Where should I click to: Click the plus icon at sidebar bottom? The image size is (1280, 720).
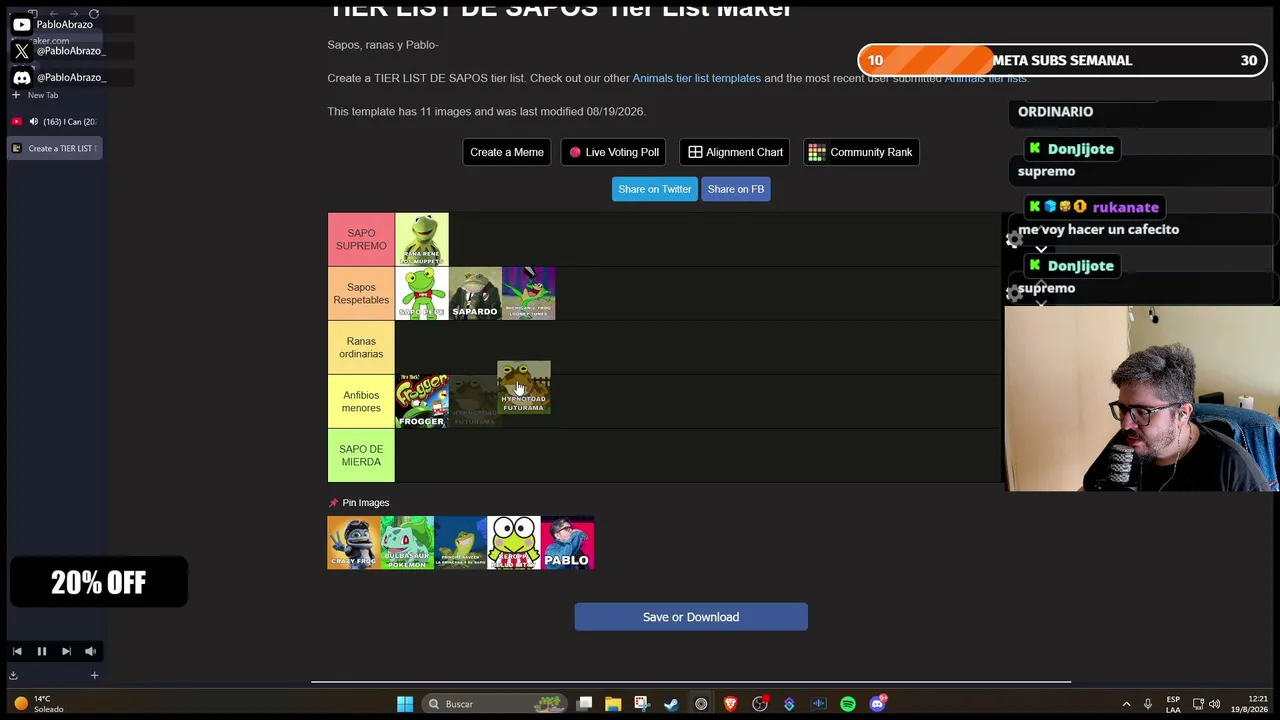(94, 676)
